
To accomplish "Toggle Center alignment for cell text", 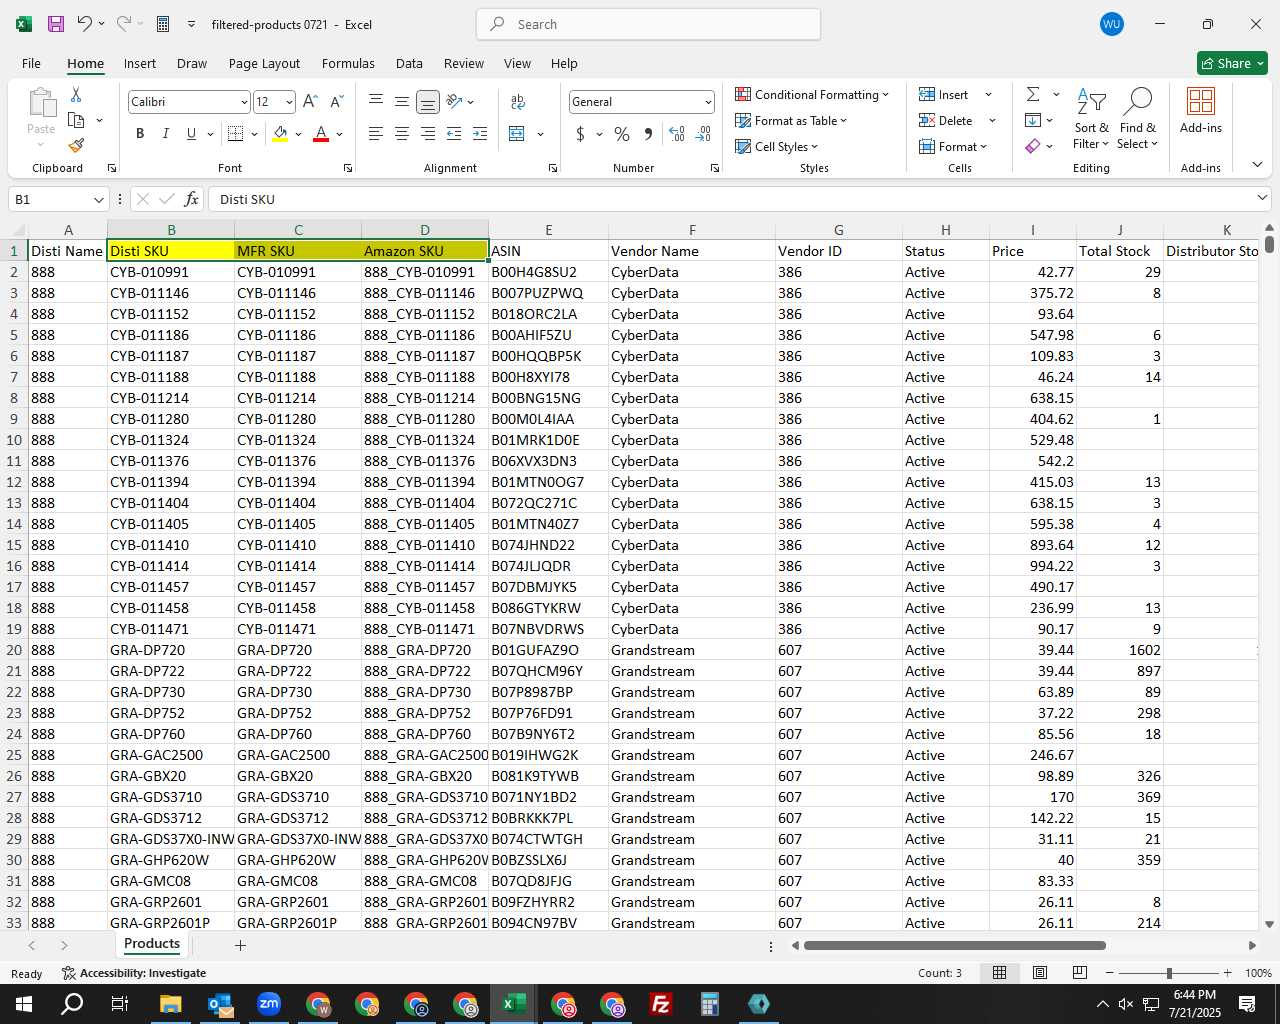I will 401,134.
